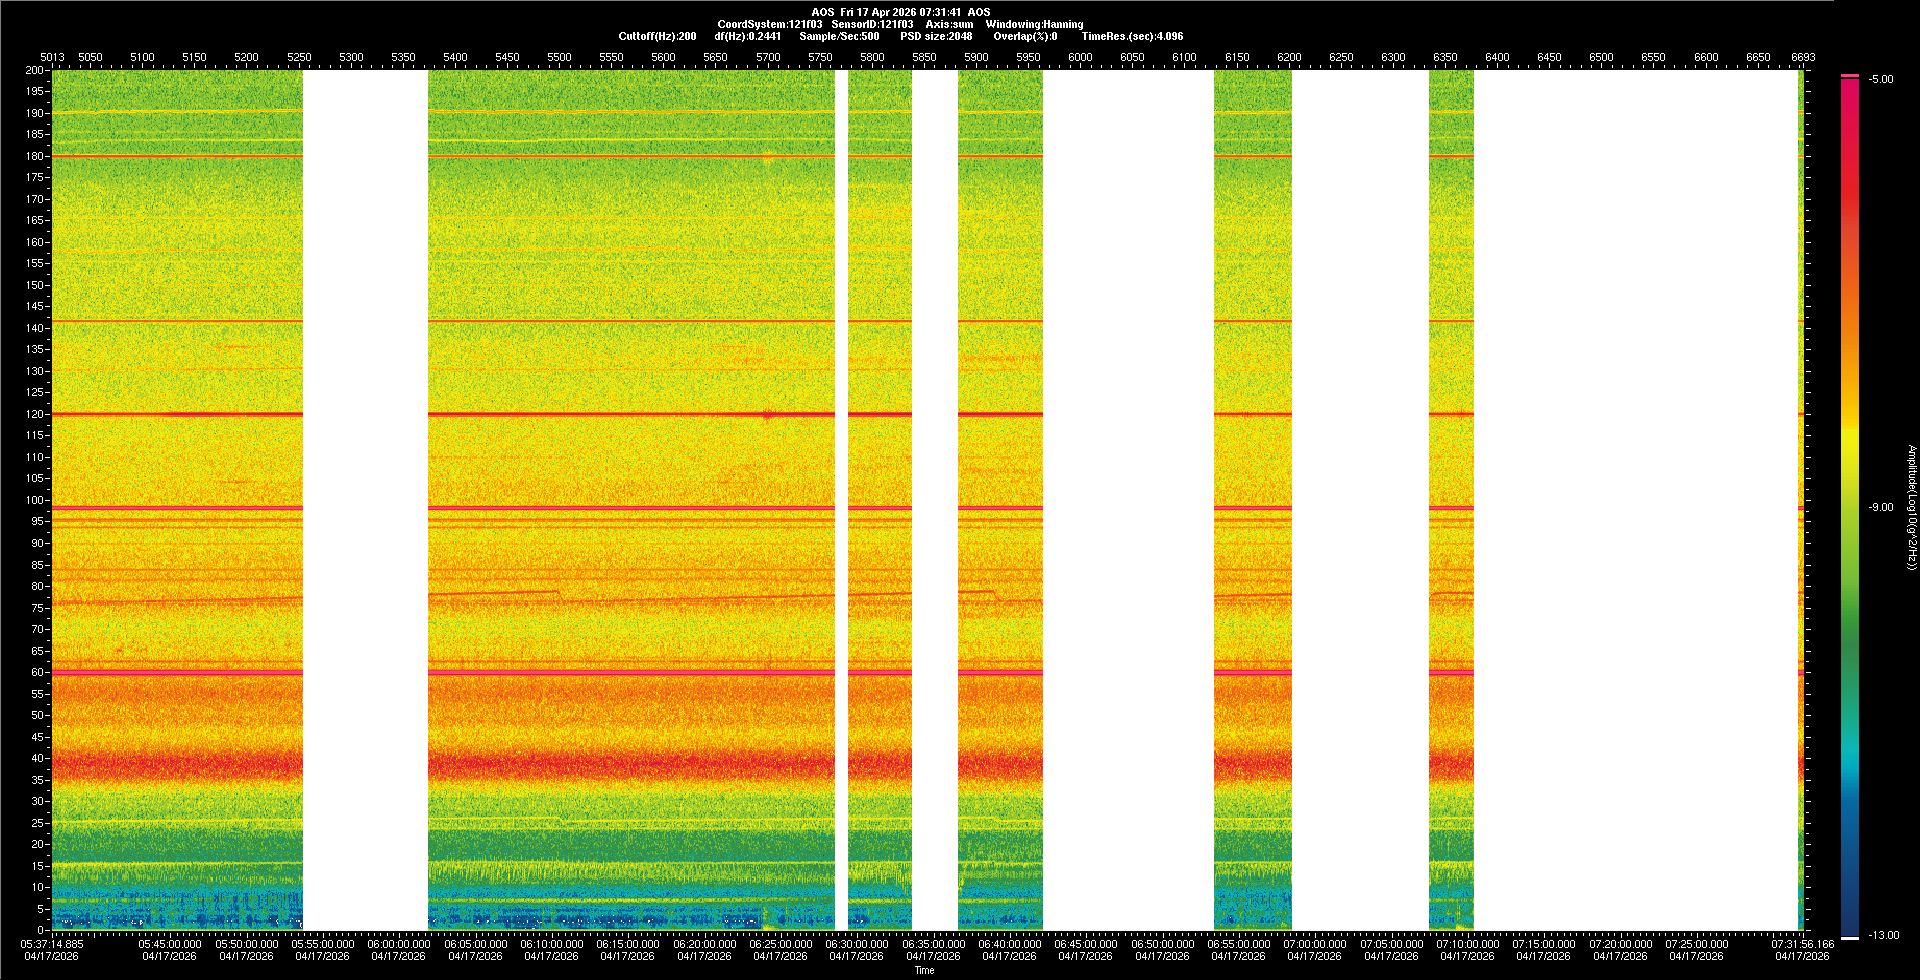Click the SensorID:121f03 header label

point(872,25)
